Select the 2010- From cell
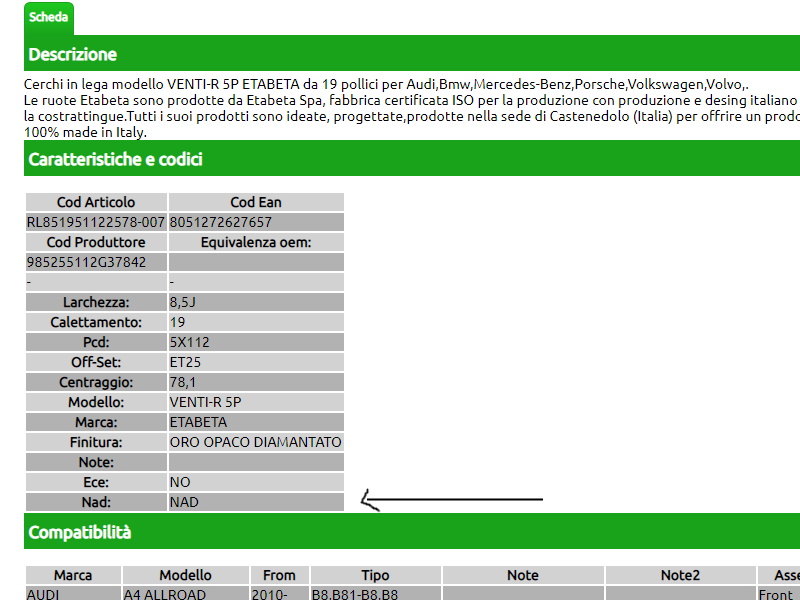This screenshot has width=800, height=600. click(280, 593)
